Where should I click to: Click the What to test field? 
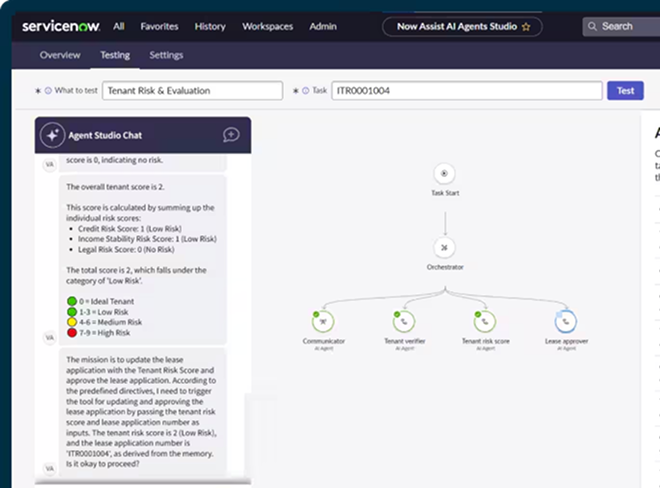[192, 91]
